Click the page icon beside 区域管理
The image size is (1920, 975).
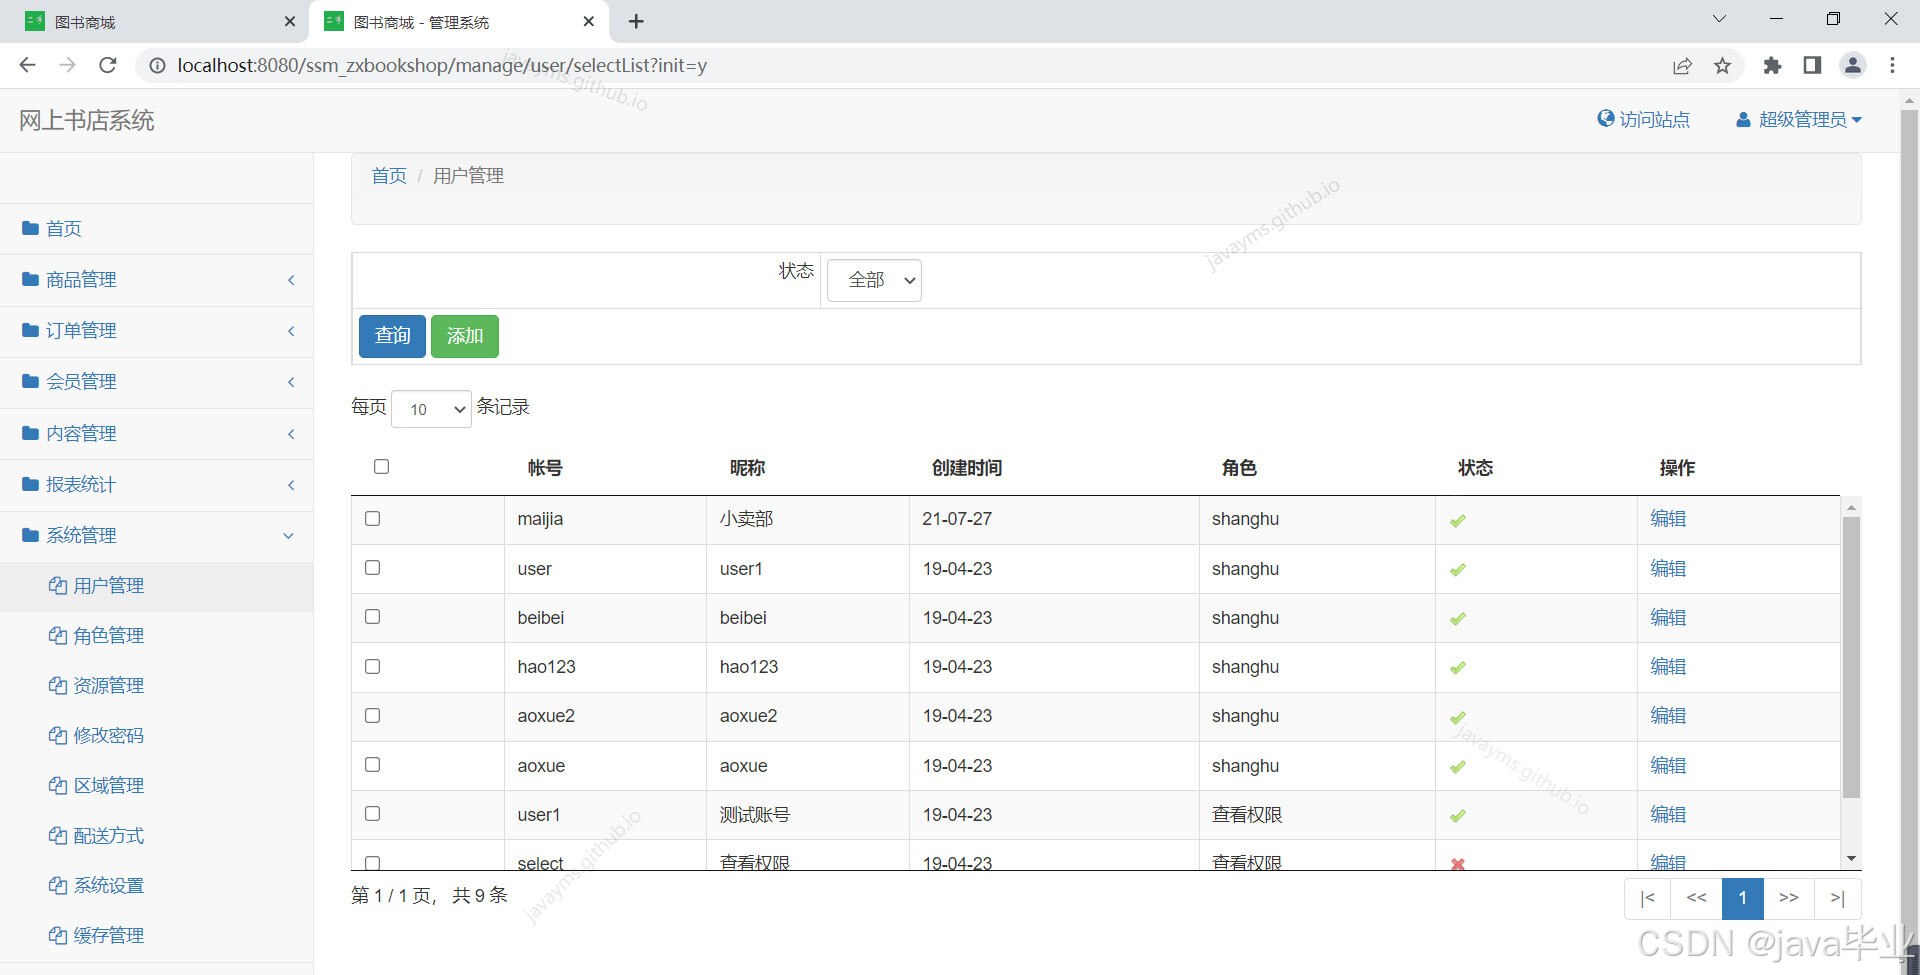[x=58, y=785]
